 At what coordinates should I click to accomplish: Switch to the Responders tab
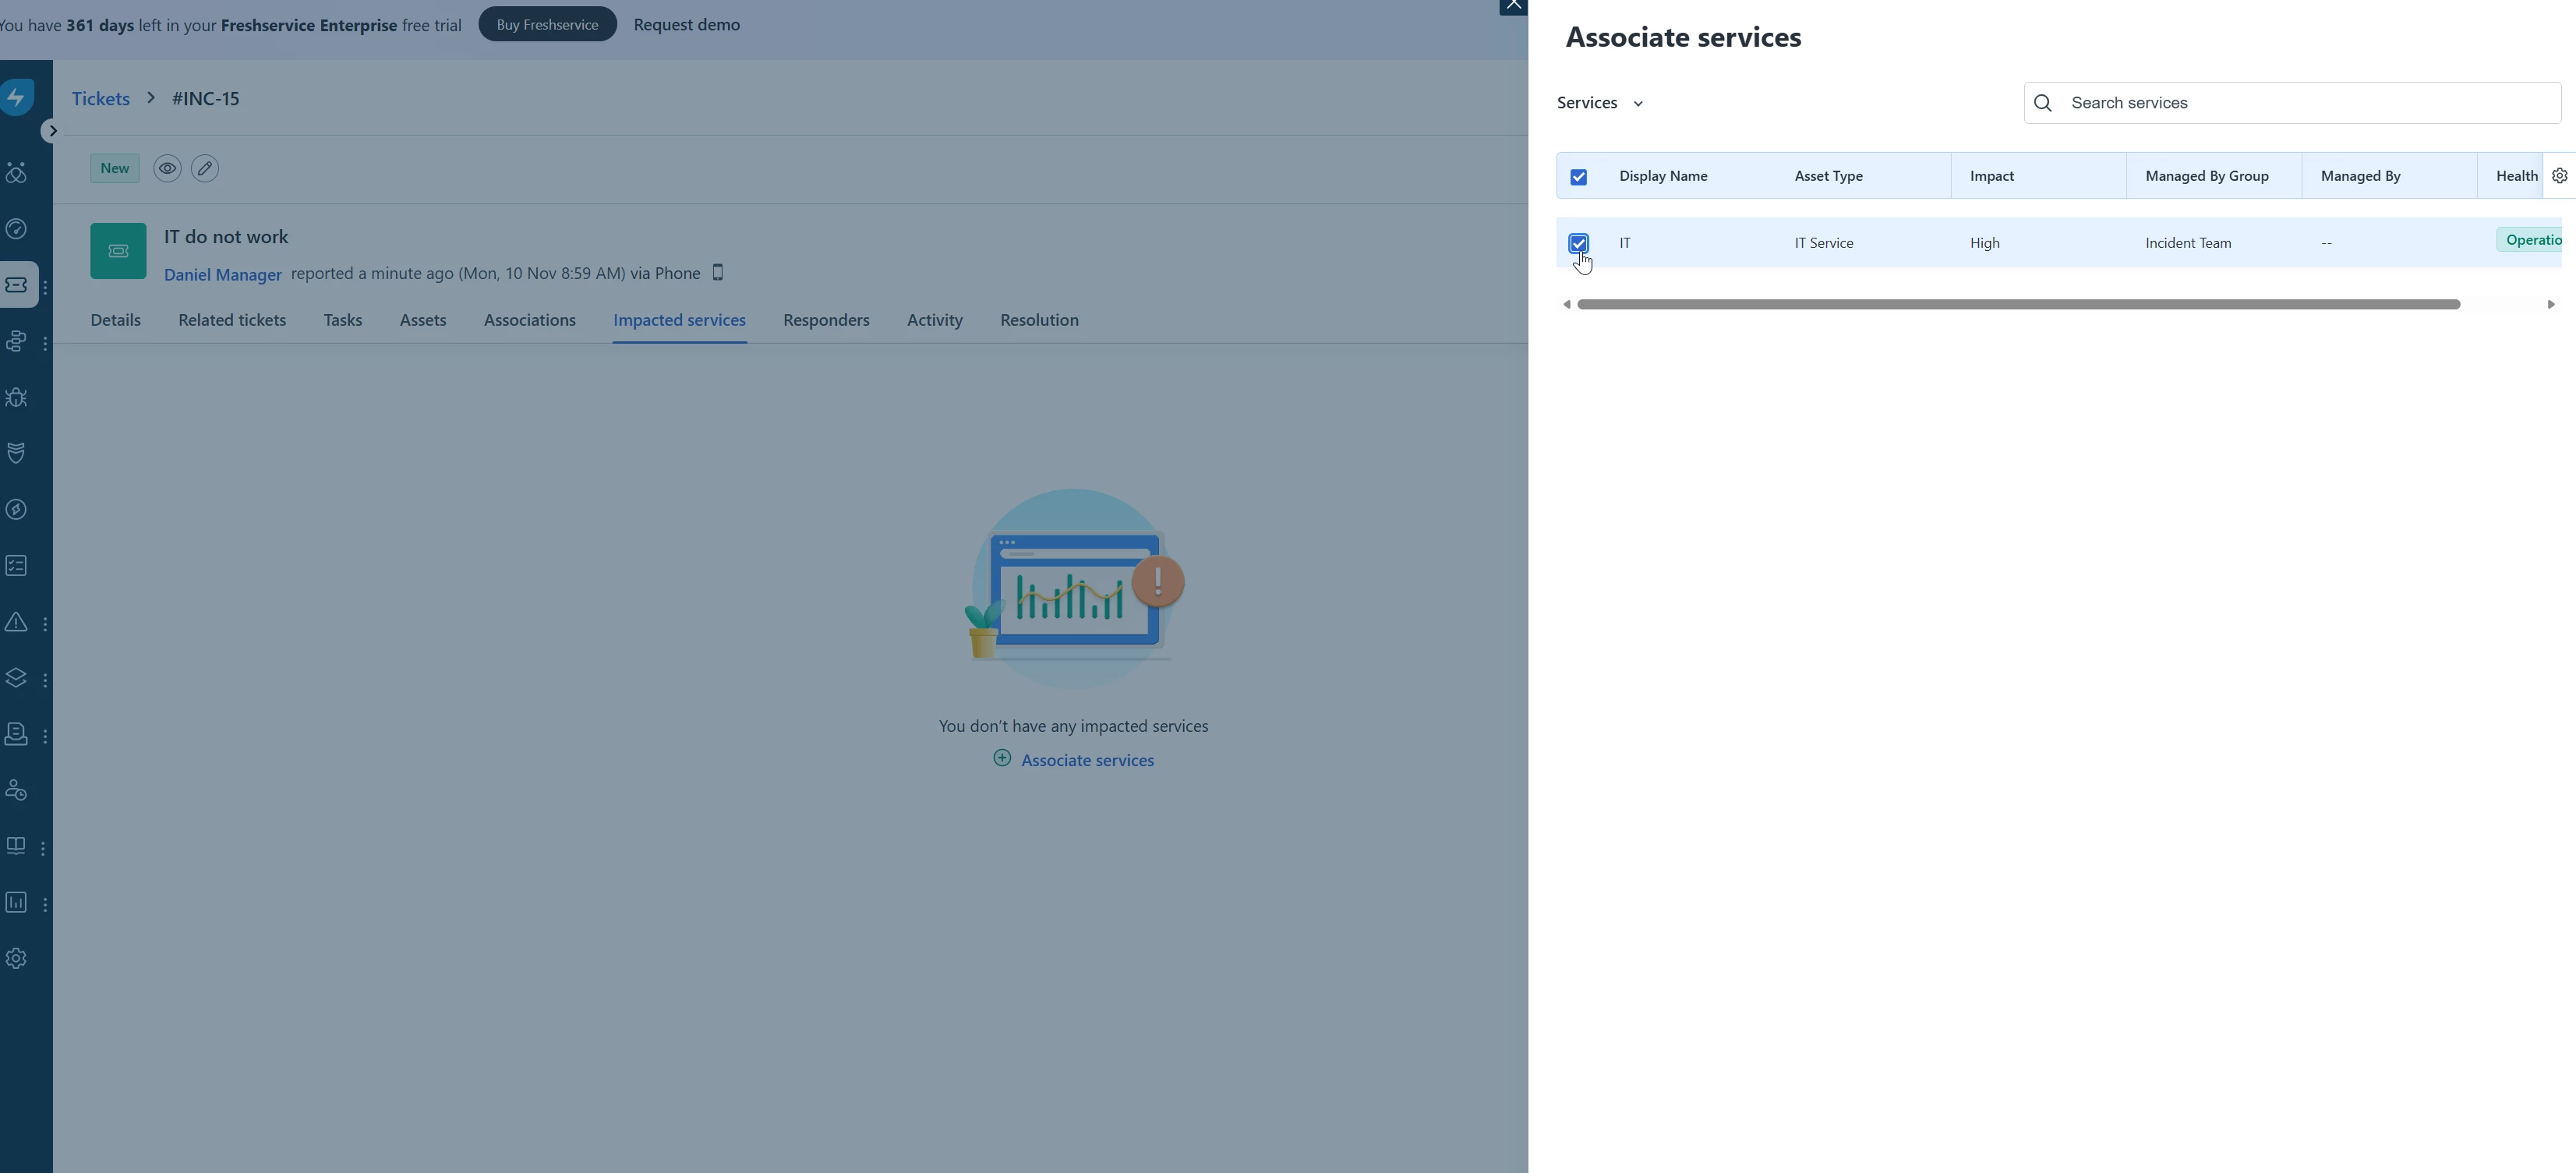(x=826, y=320)
